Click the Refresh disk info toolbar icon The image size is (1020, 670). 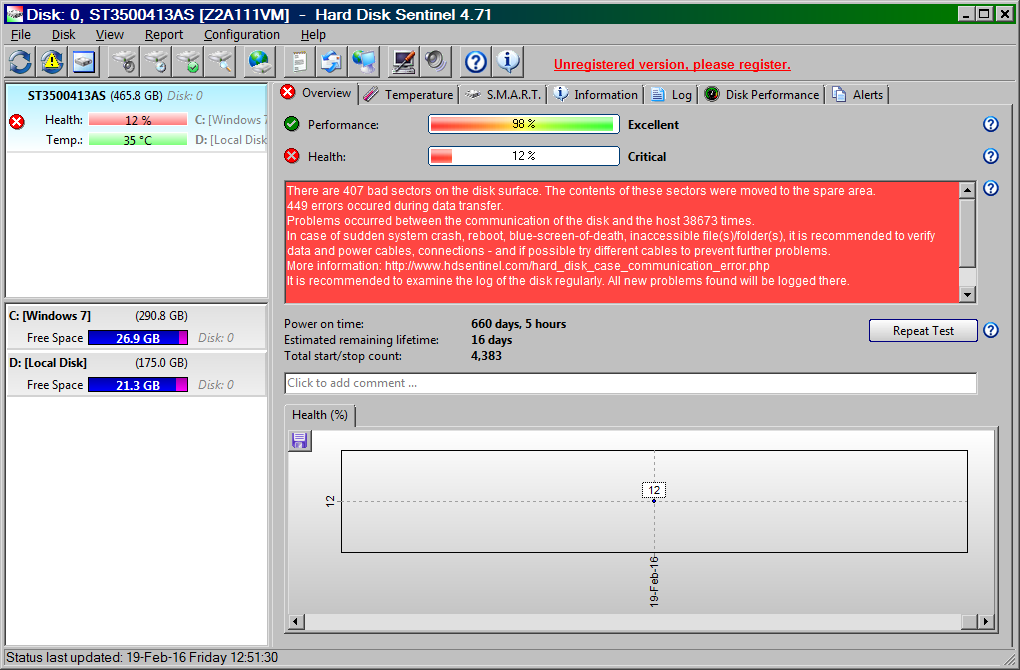pos(20,62)
